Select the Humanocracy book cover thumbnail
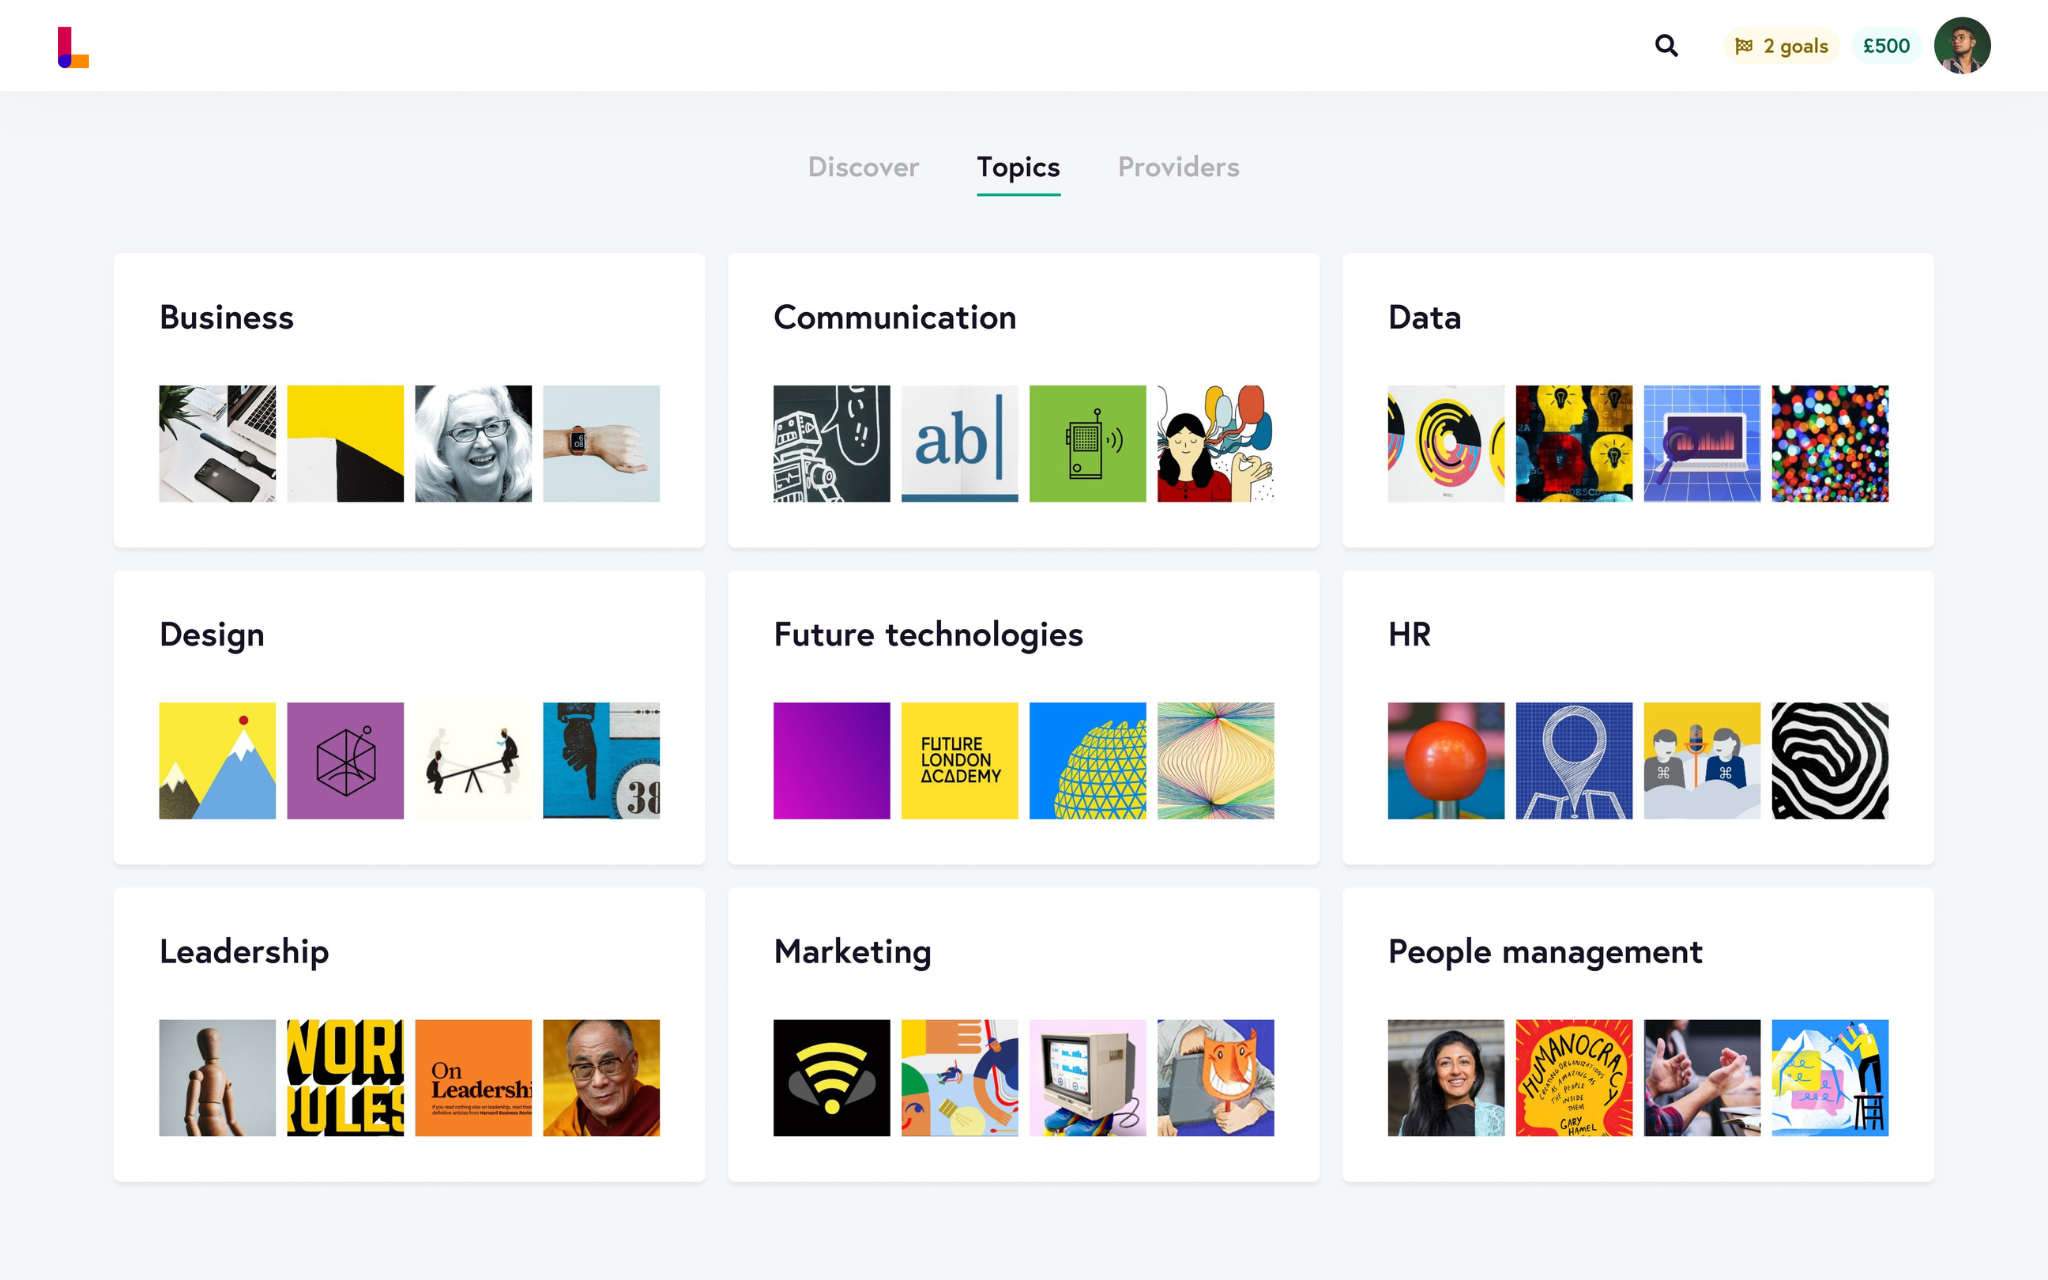The image size is (2048, 1280). point(1574,1078)
